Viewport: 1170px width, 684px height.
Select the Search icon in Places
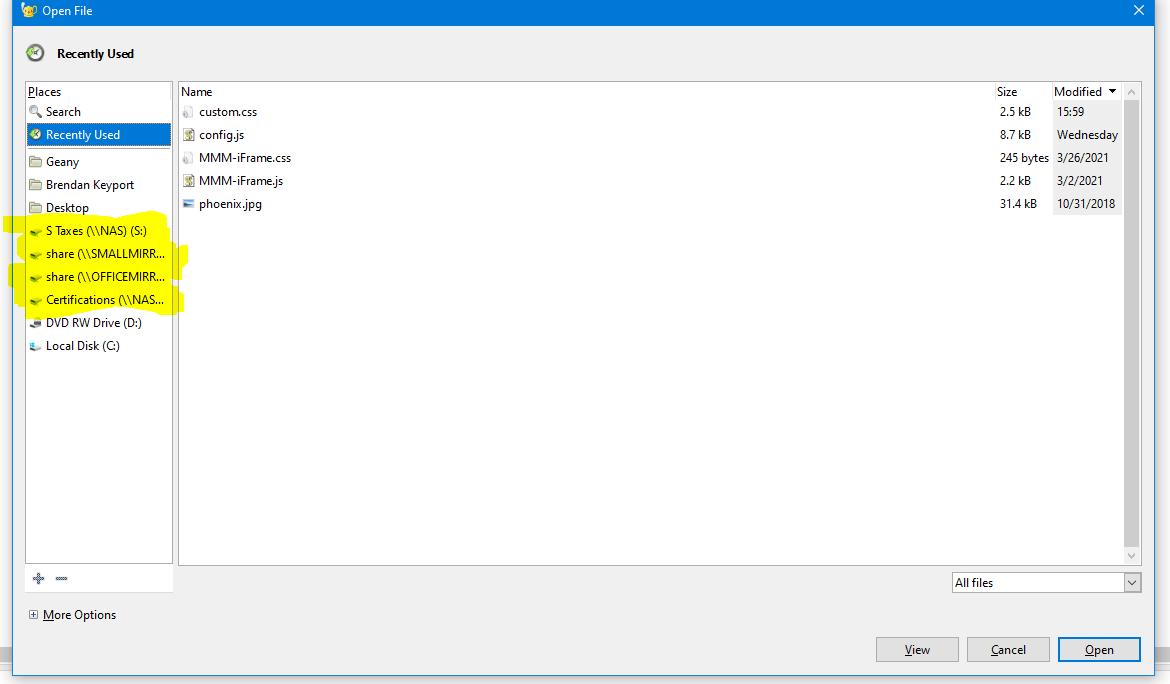tap(37, 111)
